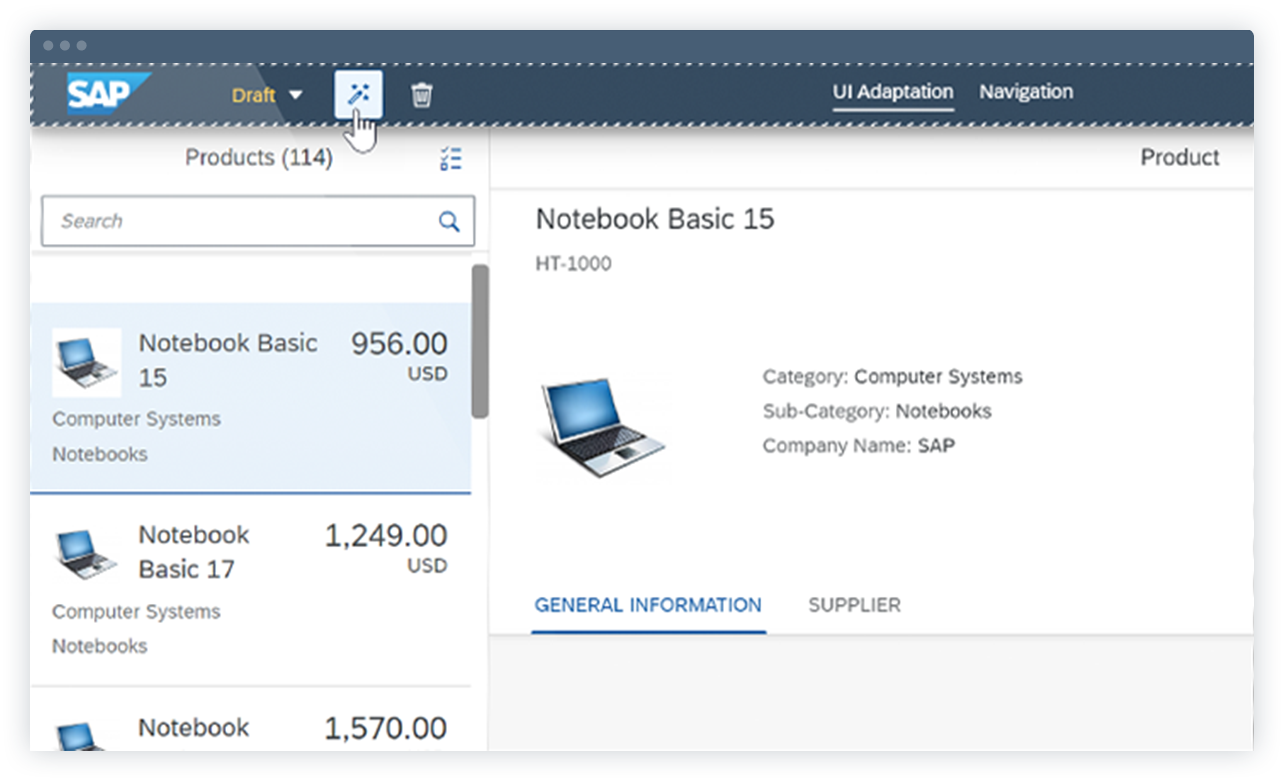Screen dimensions: 1284x780
Task: Click the window control dots
Action: click(63, 45)
